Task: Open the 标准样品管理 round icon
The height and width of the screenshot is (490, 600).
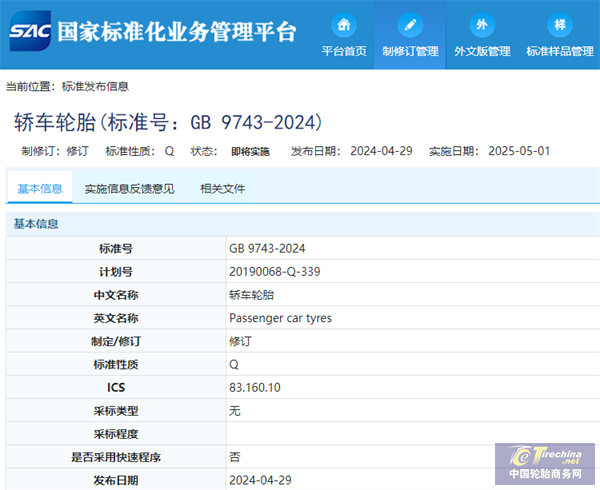Action: pos(560,25)
